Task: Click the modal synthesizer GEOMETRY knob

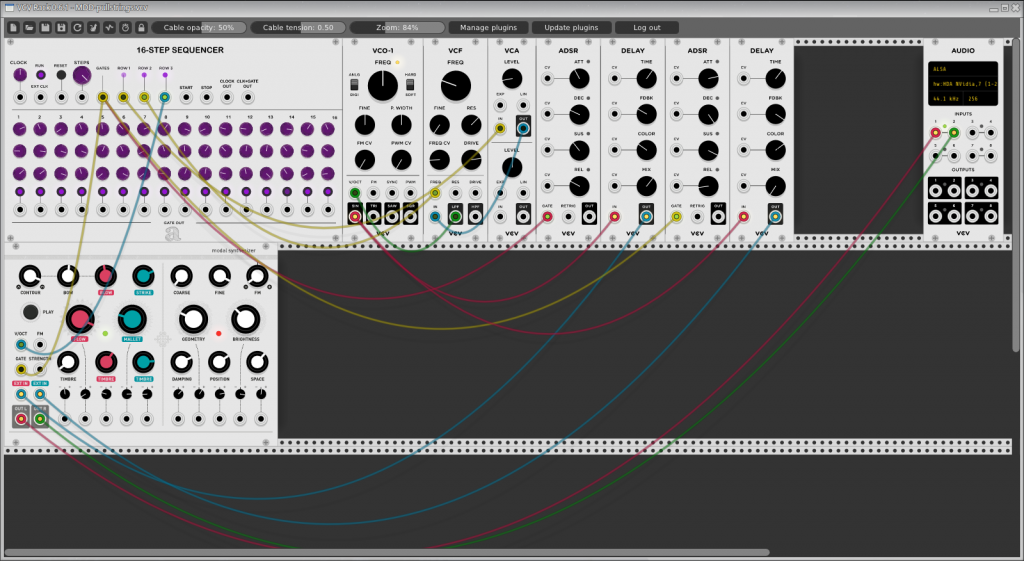Action: 193,319
